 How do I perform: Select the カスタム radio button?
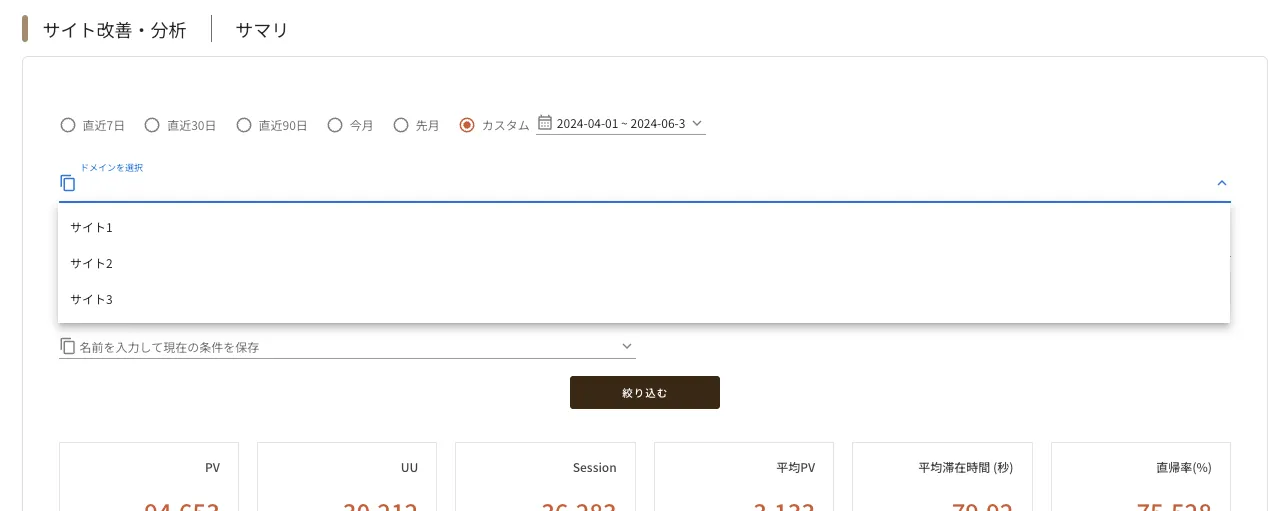coord(467,125)
